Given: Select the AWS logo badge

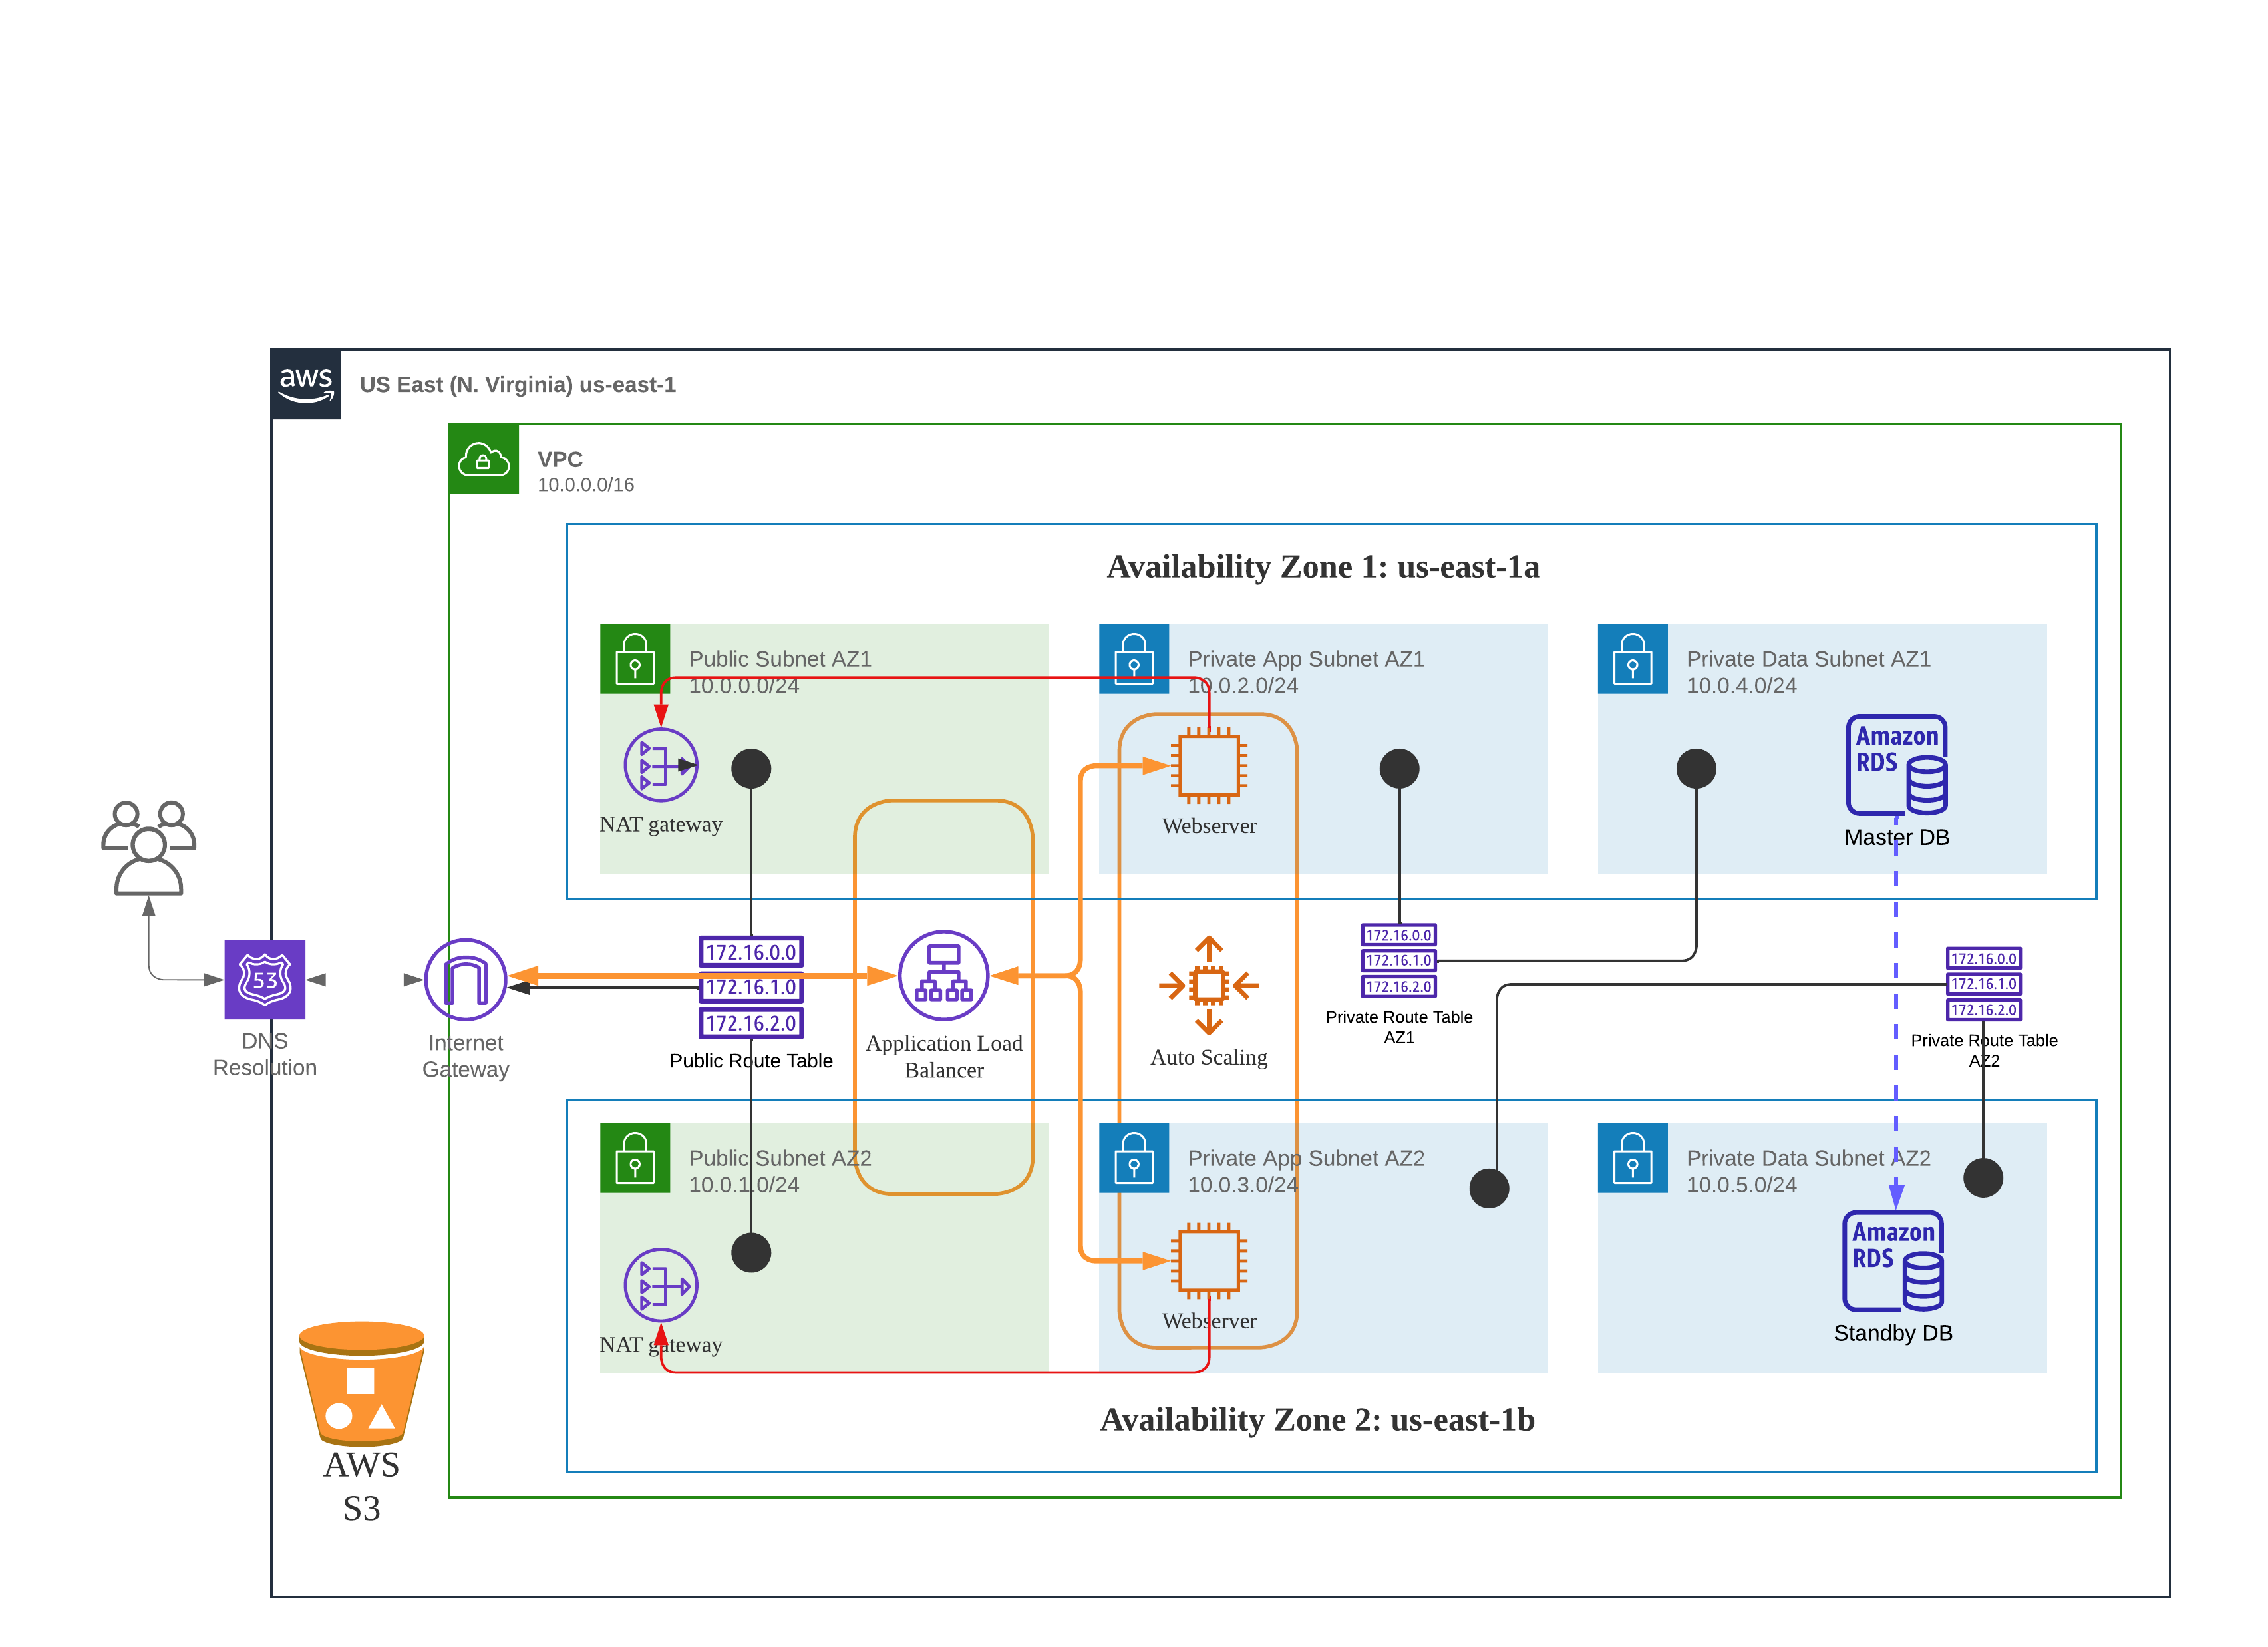Looking at the screenshot, I should pos(306,384).
